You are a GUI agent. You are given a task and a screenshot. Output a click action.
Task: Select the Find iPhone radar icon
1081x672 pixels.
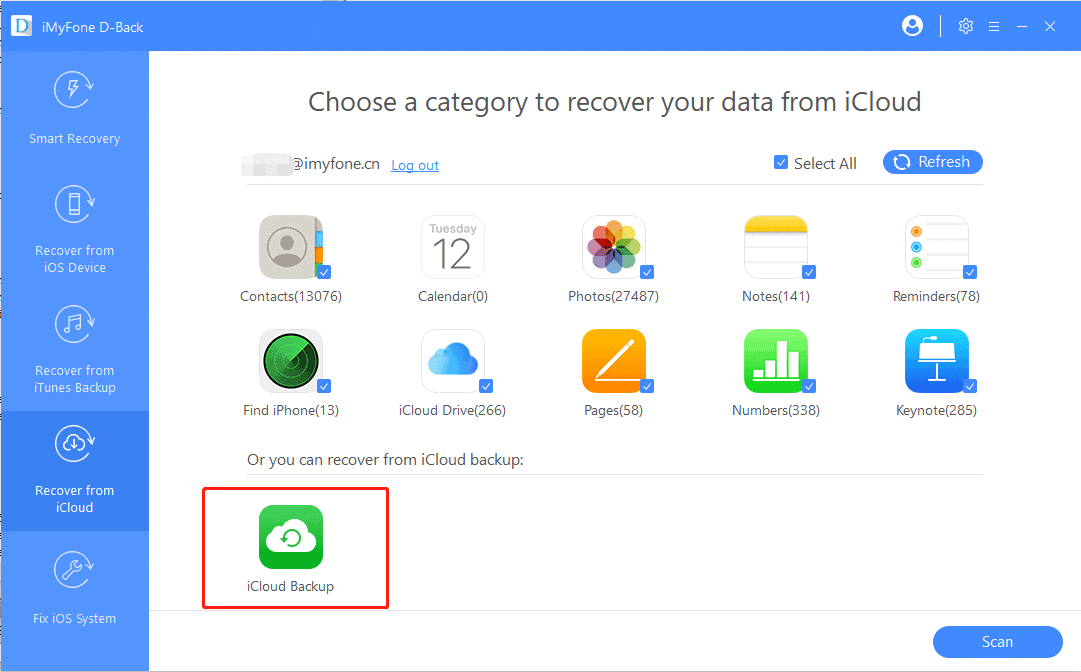(x=290, y=361)
